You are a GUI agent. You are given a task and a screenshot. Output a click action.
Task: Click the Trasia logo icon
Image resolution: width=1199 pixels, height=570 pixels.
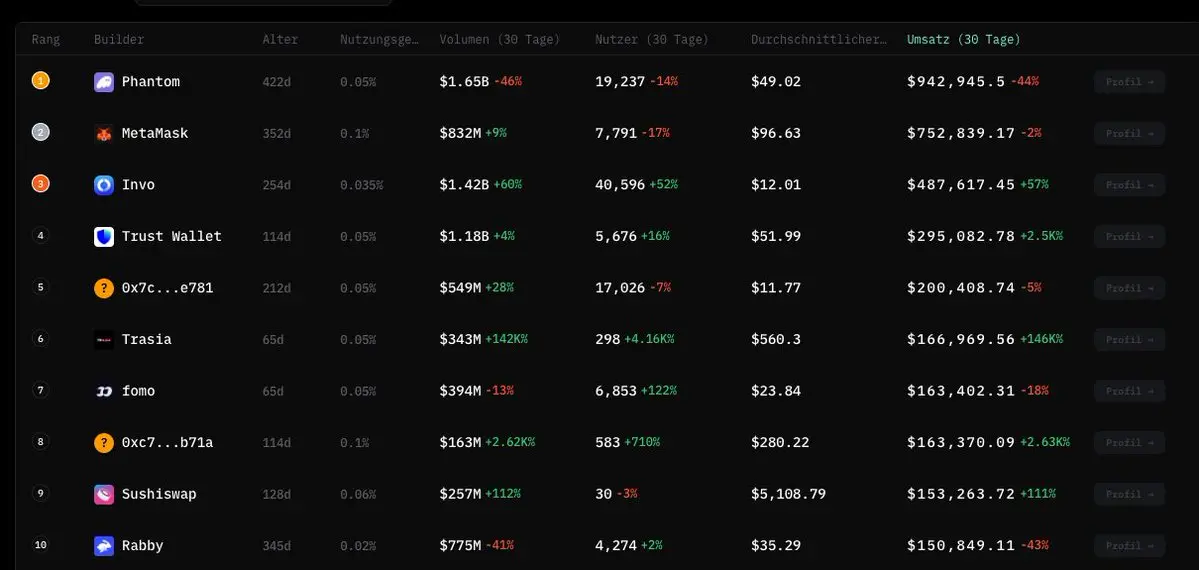coord(104,340)
